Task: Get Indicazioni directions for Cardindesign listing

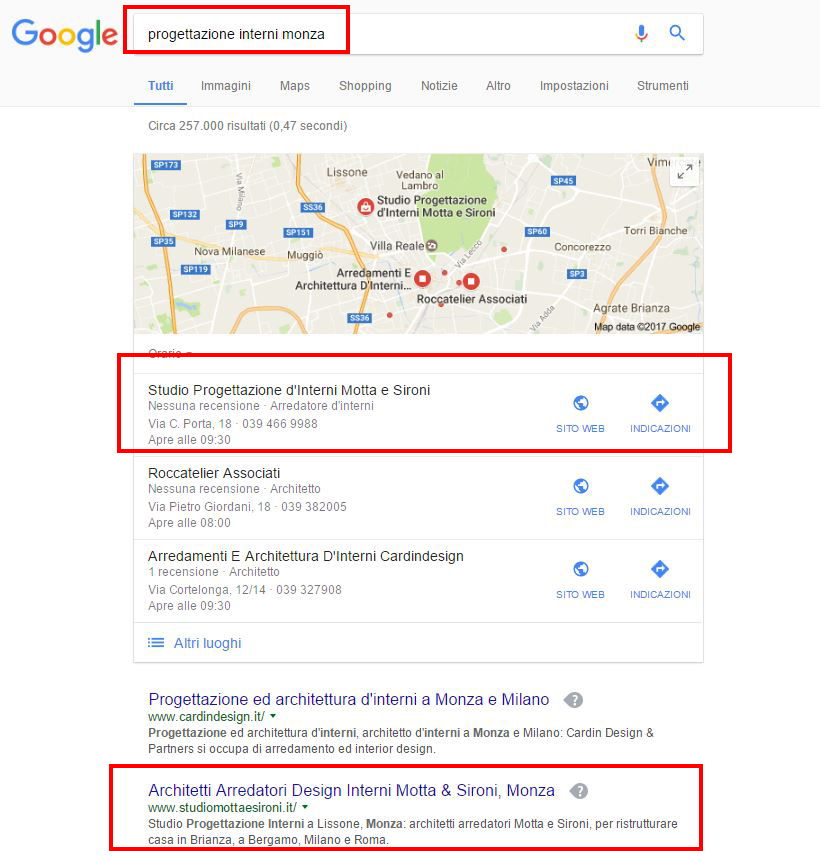Action: (660, 569)
